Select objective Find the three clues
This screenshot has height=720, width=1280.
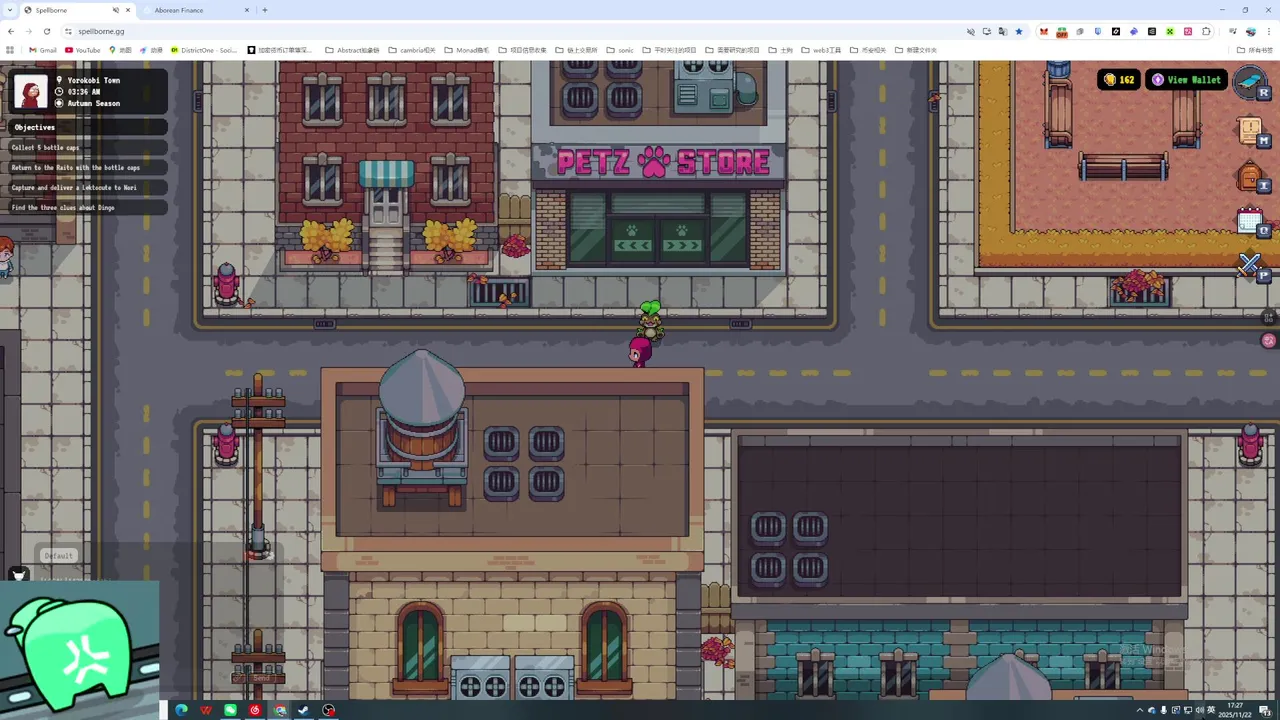click(88, 207)
